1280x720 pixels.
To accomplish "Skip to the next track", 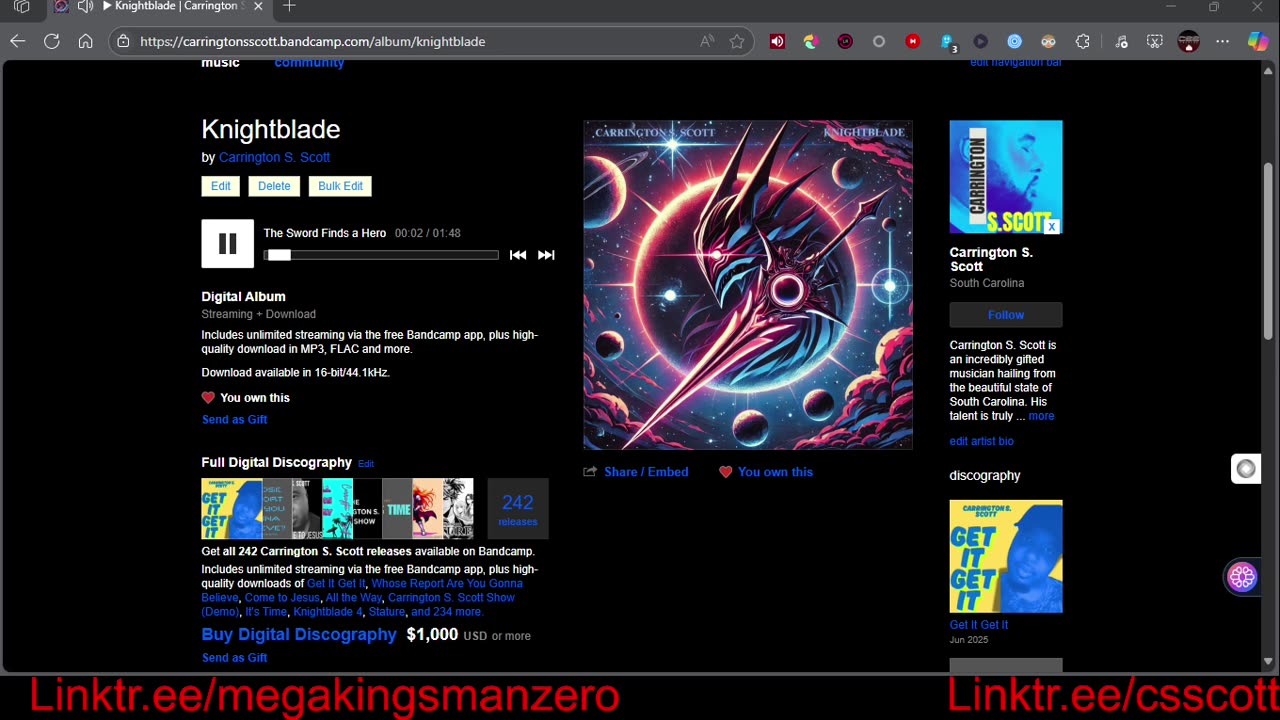I will click(546, 255).
